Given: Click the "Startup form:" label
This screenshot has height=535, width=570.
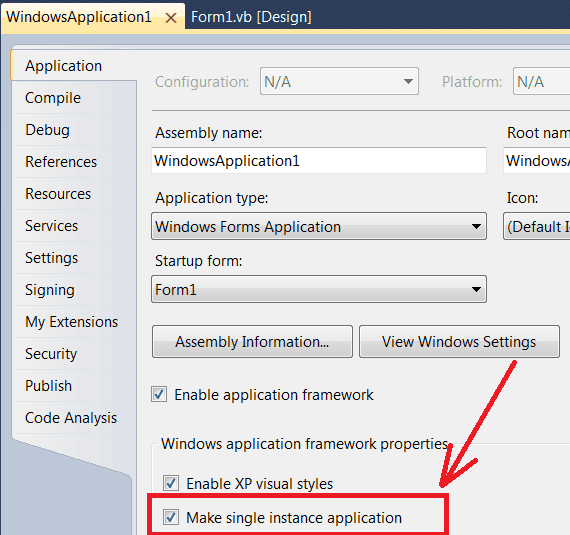Looking at the screenshot, I should point(198,261).
